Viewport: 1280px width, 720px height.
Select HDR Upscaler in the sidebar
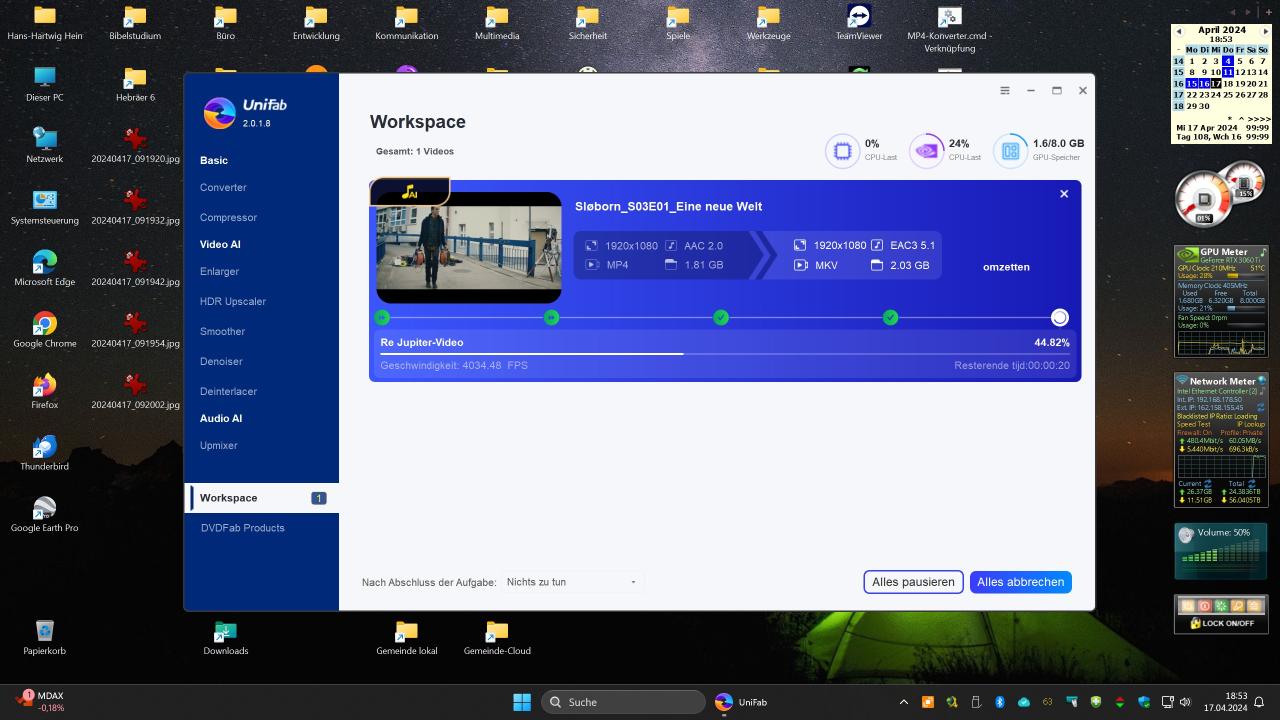[233, 301]
